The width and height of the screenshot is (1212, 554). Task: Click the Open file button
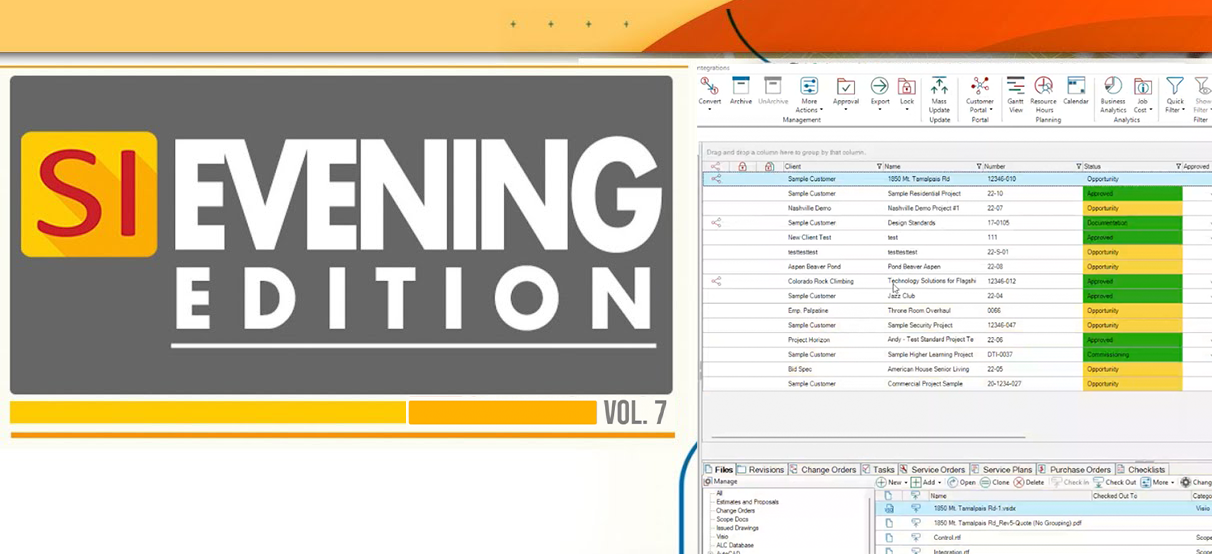pos(962,482)
